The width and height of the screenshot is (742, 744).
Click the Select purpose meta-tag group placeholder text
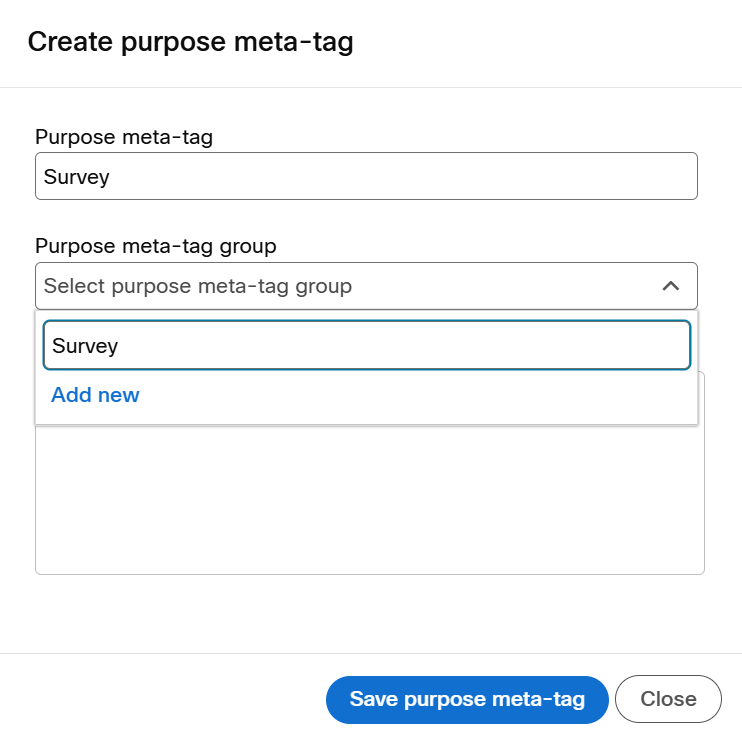pyautogui.click(x=198, y=286)
